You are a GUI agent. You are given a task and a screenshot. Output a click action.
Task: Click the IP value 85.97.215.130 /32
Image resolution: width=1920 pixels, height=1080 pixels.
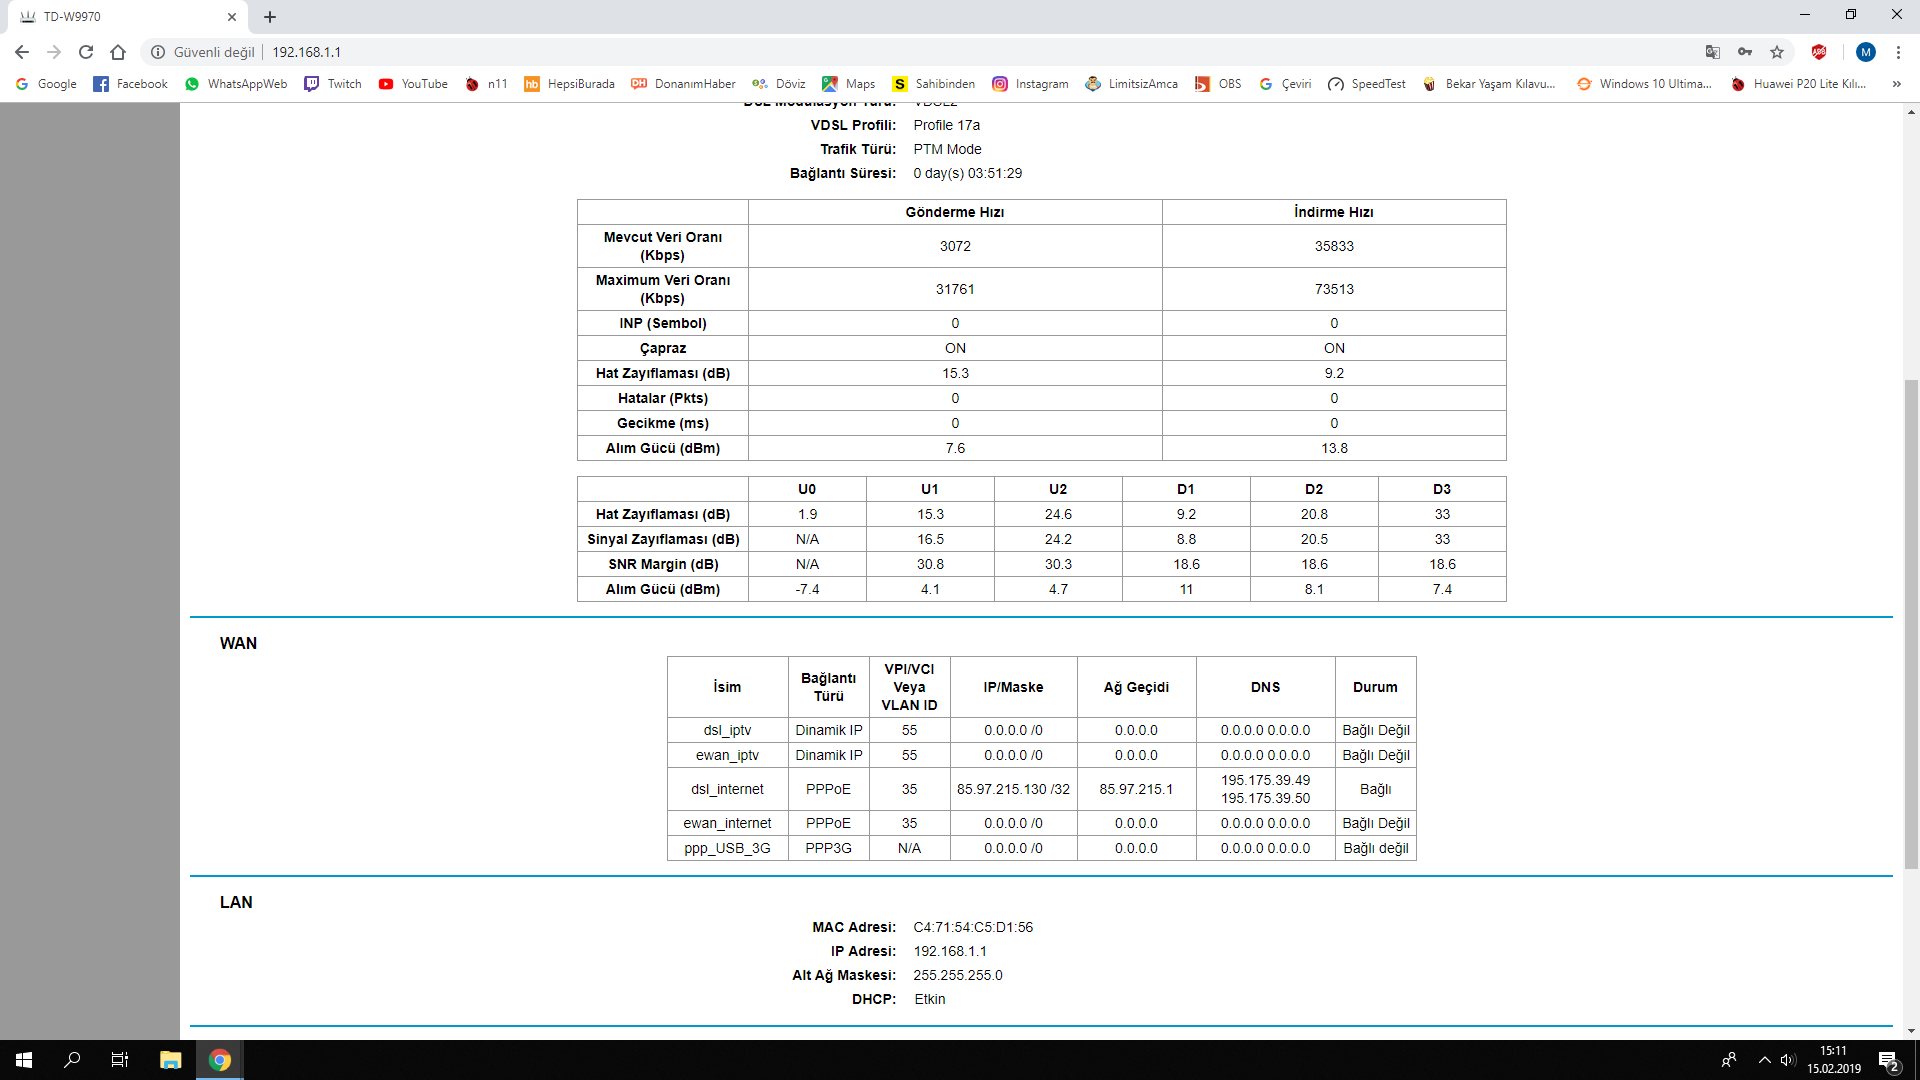pyautogui.click(x=1013, y=789)
